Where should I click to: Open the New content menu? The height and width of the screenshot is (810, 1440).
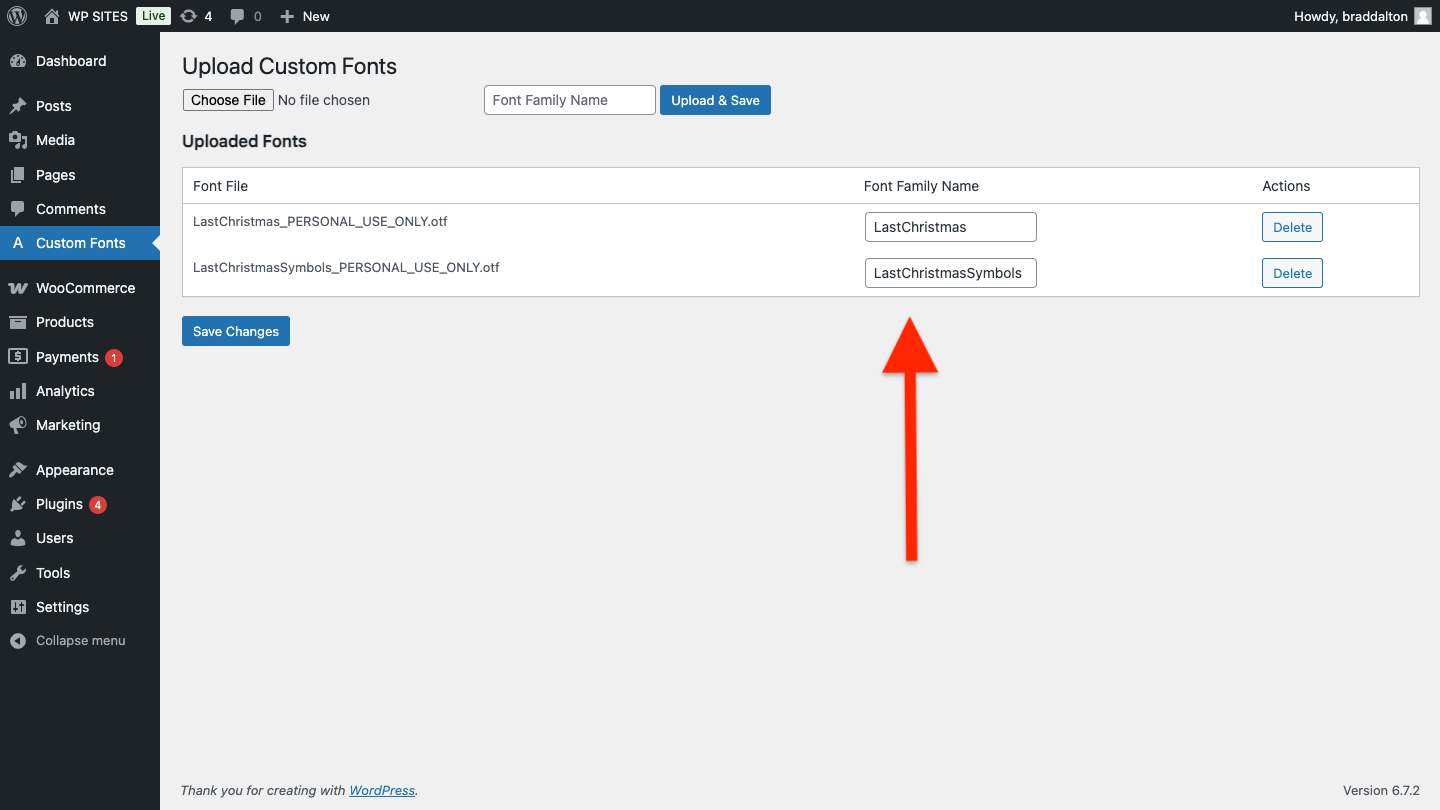pos(303,16)
